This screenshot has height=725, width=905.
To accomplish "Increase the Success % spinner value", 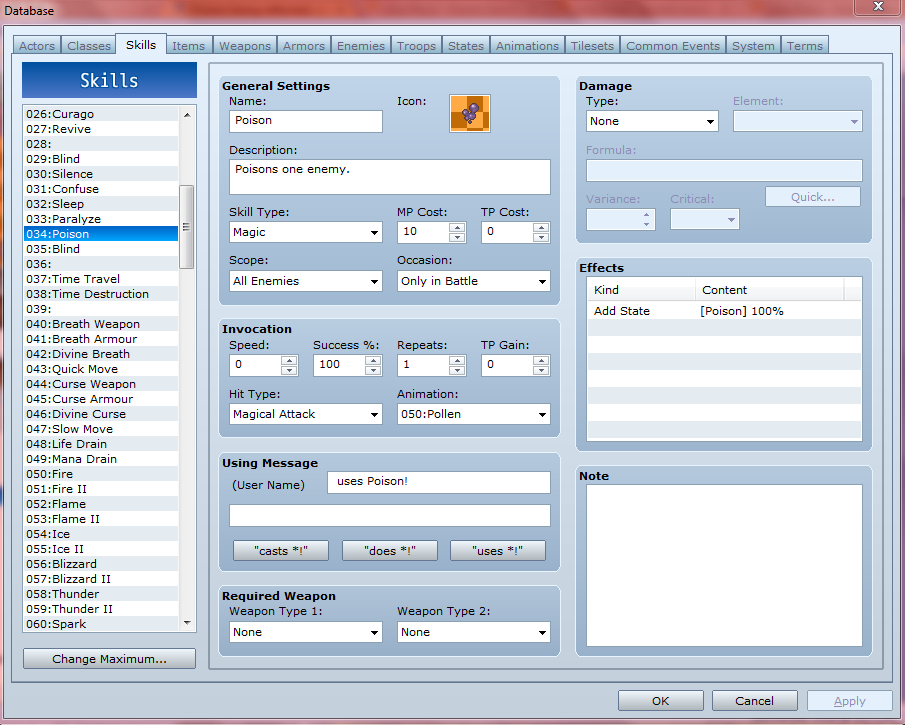I will click(373, 359).
